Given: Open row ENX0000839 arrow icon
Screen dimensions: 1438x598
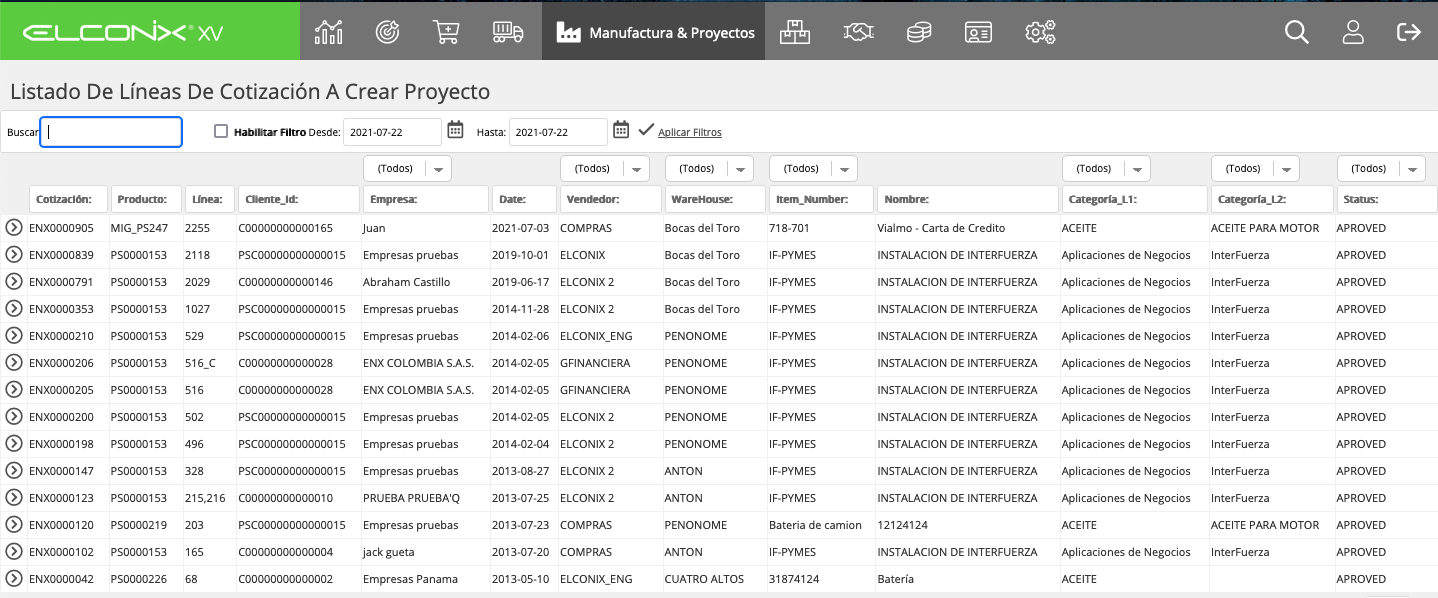Looking at the screenshot, I should [14, 255].
